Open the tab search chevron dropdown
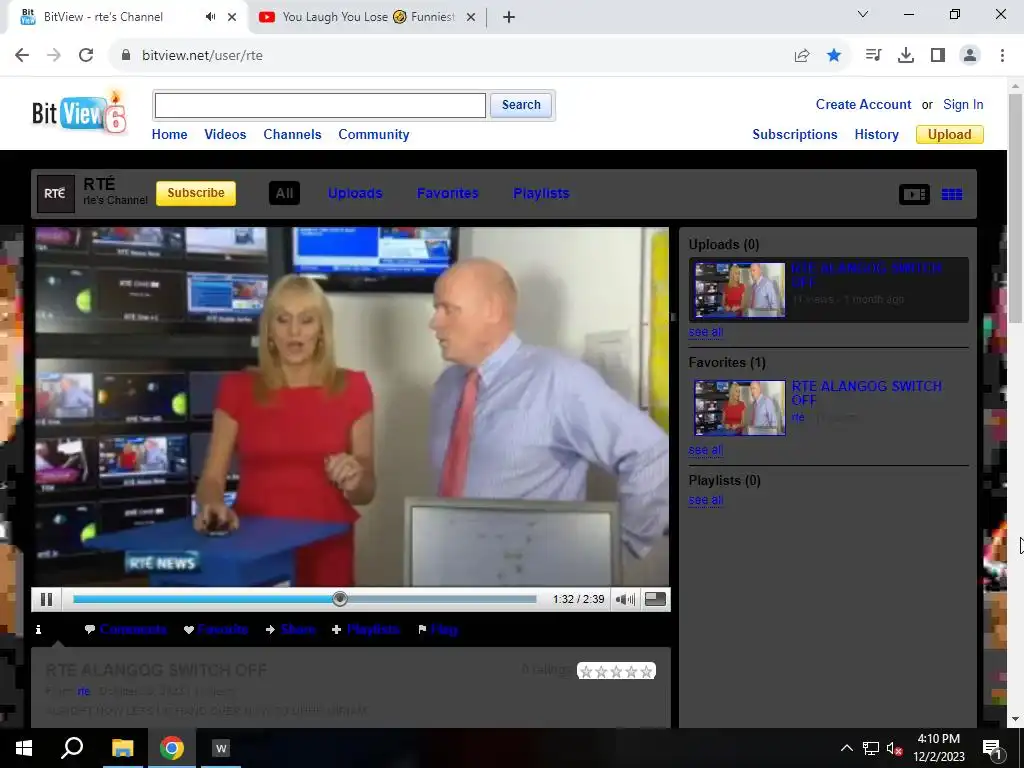The height and width of the screenshot is (768, 1024). (x=863, y=14)
